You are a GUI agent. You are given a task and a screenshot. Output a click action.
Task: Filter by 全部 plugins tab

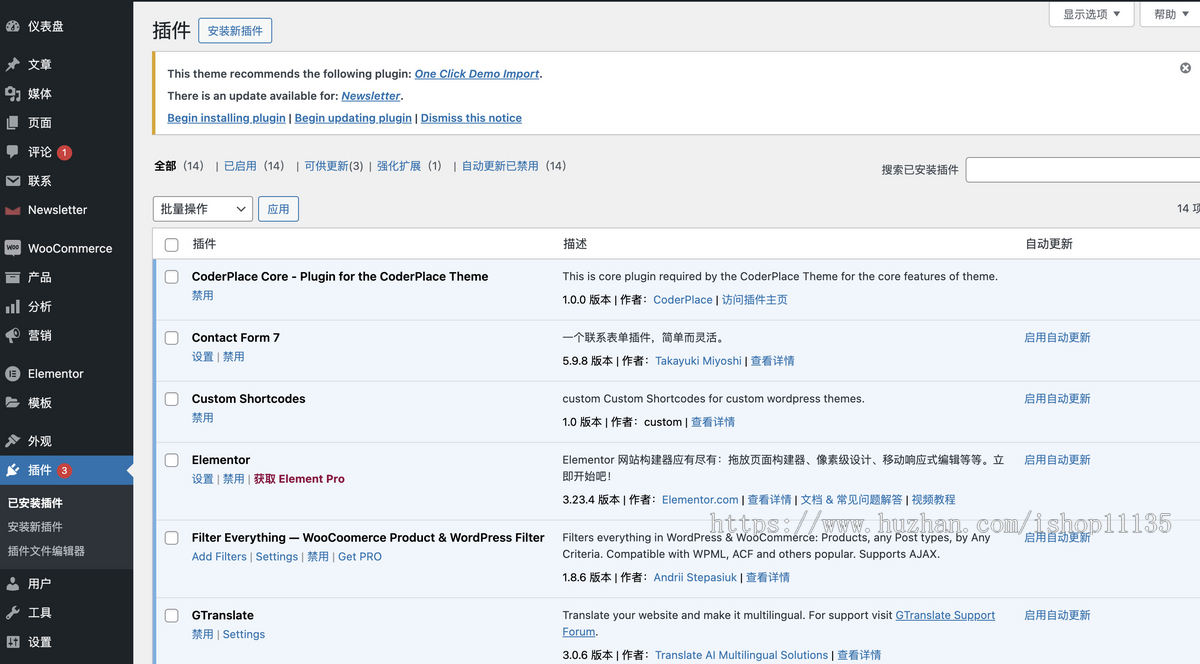165,166
